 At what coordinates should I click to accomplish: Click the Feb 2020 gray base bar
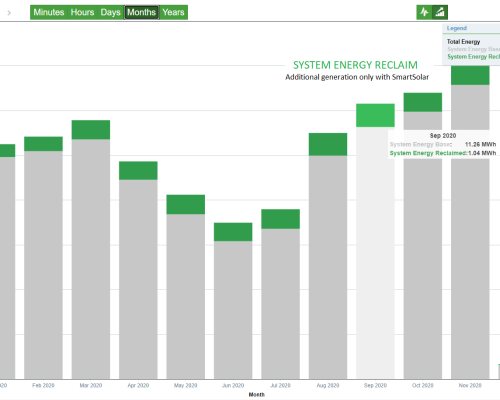43,265
